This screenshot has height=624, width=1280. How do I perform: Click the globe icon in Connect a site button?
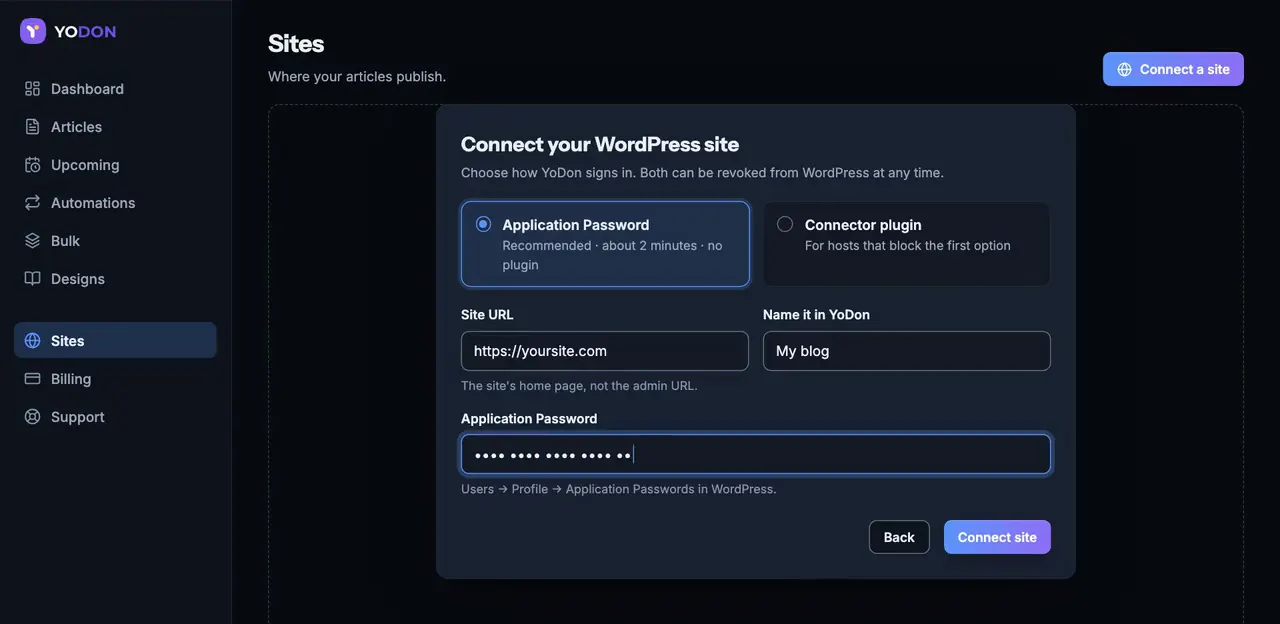pyautogui.click(x=1125, y=69)
